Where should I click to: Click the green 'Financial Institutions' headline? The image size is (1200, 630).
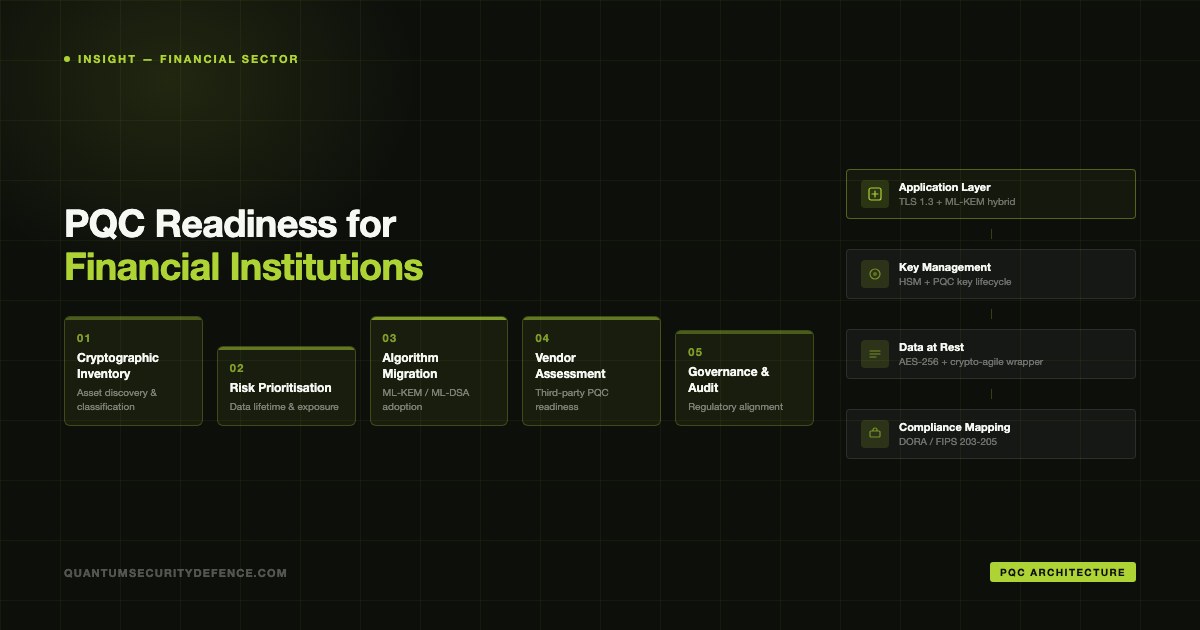pos(243,268)
